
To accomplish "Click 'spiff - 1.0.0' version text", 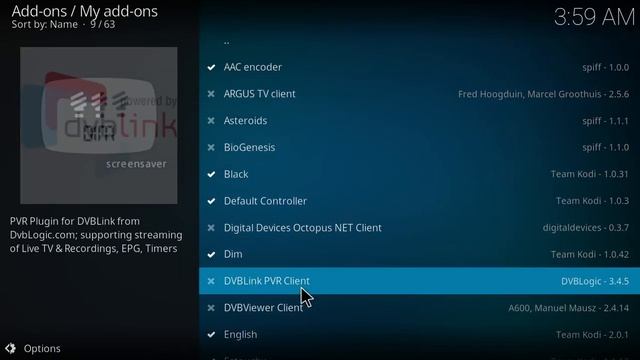I will click(x=605, y=67).
